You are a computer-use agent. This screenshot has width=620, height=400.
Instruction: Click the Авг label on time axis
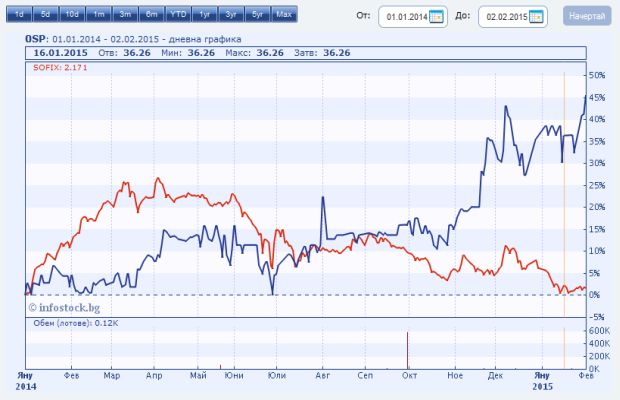click(x=323, y=375)
